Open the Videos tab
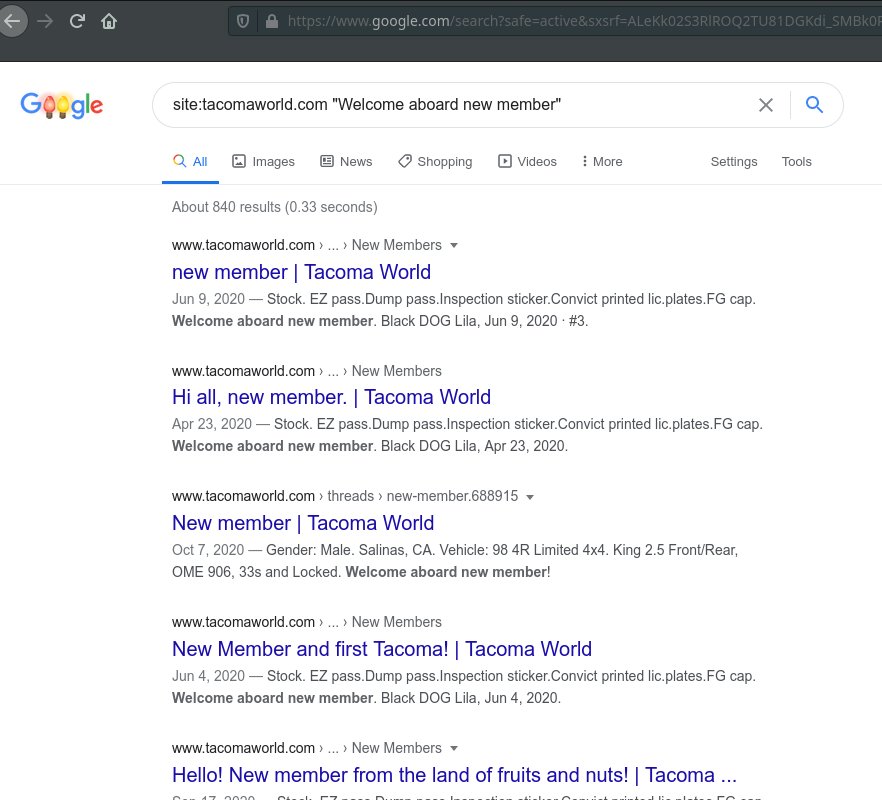 tap(527, 161)
